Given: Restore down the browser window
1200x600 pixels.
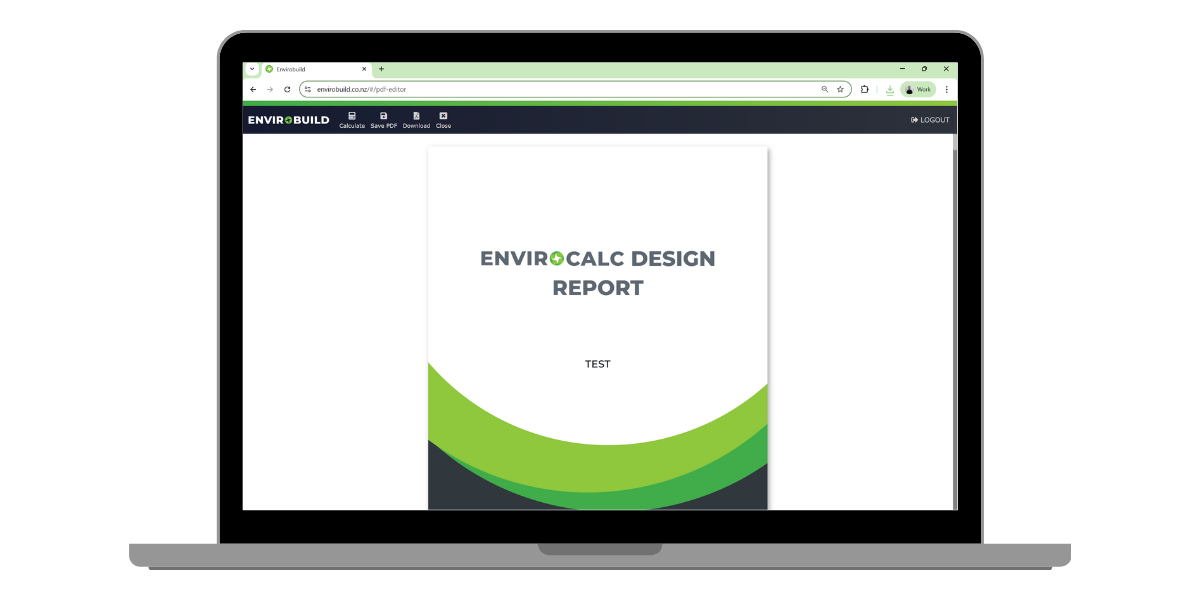Looking at the screenshot, I should (x=924, y=69).
